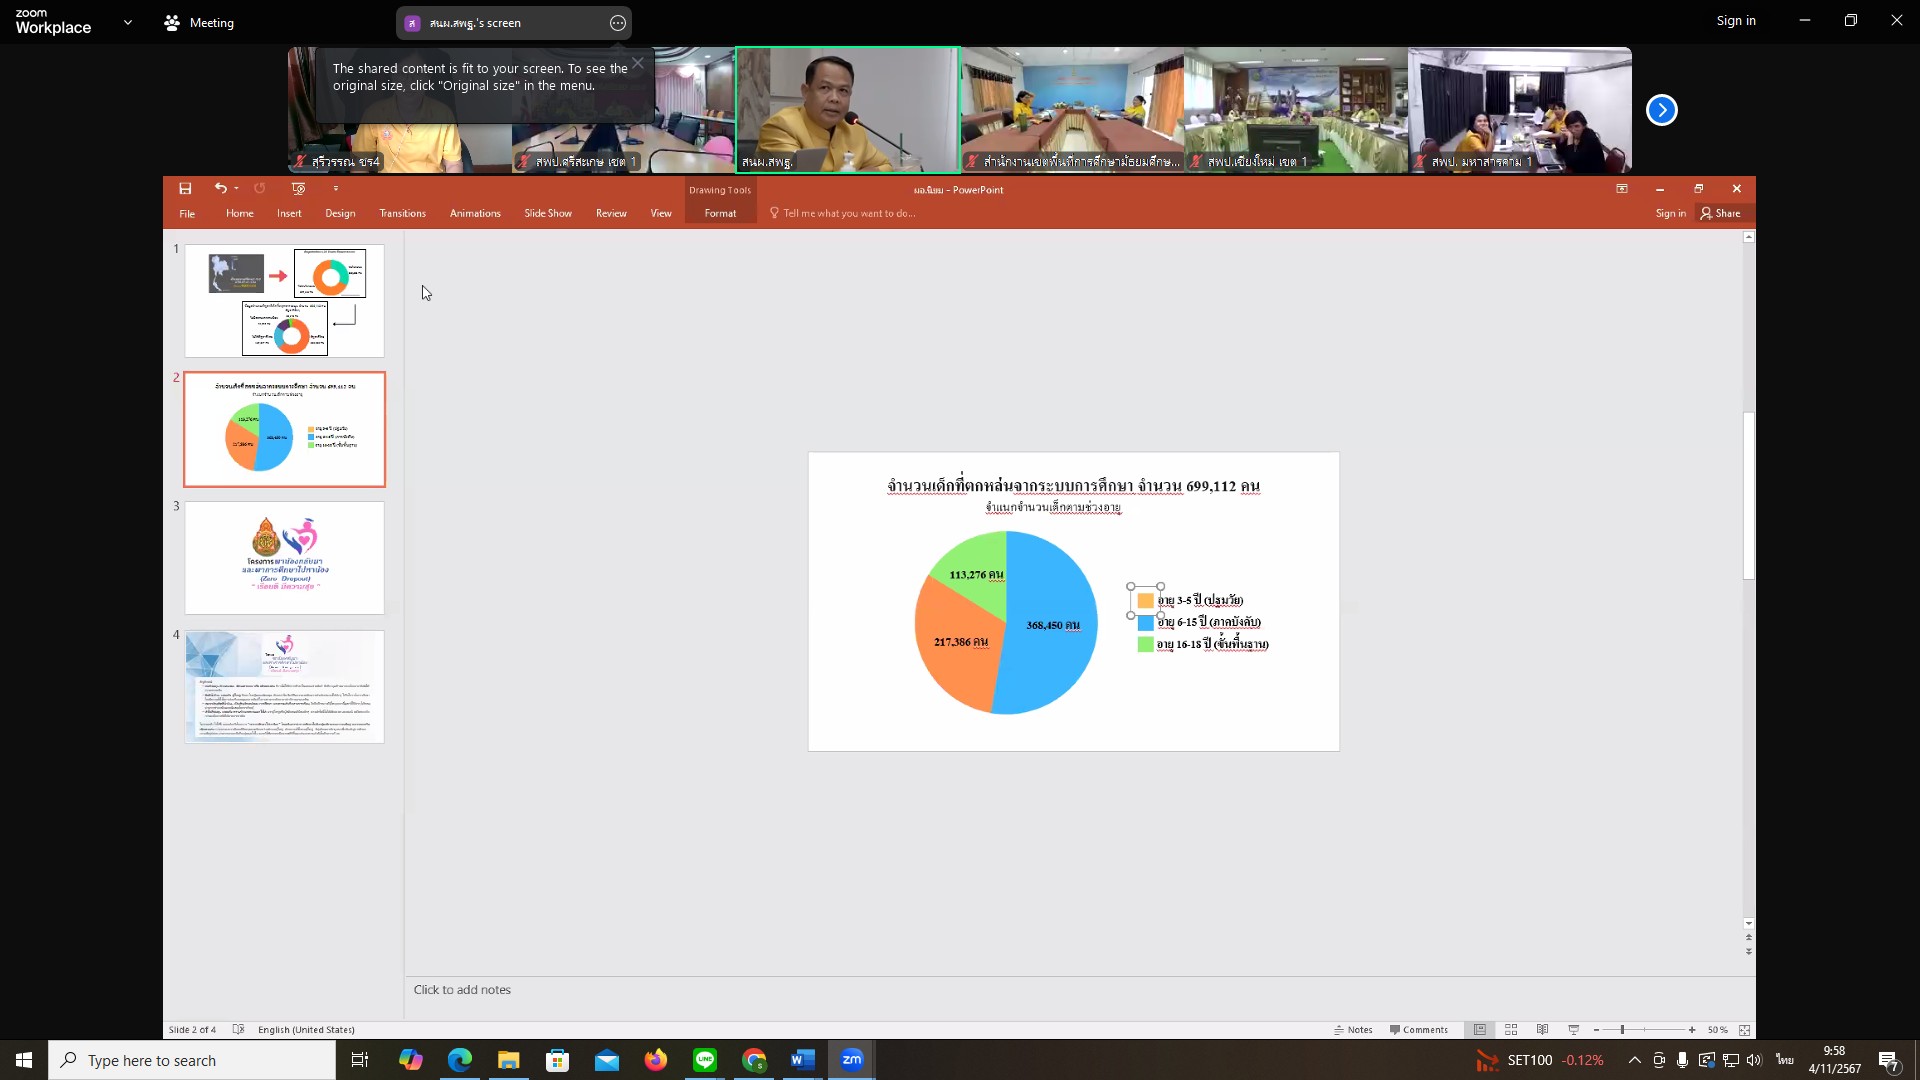
Task: Switch to Slide Sorter view icon
Action: click(1511, 1030)
